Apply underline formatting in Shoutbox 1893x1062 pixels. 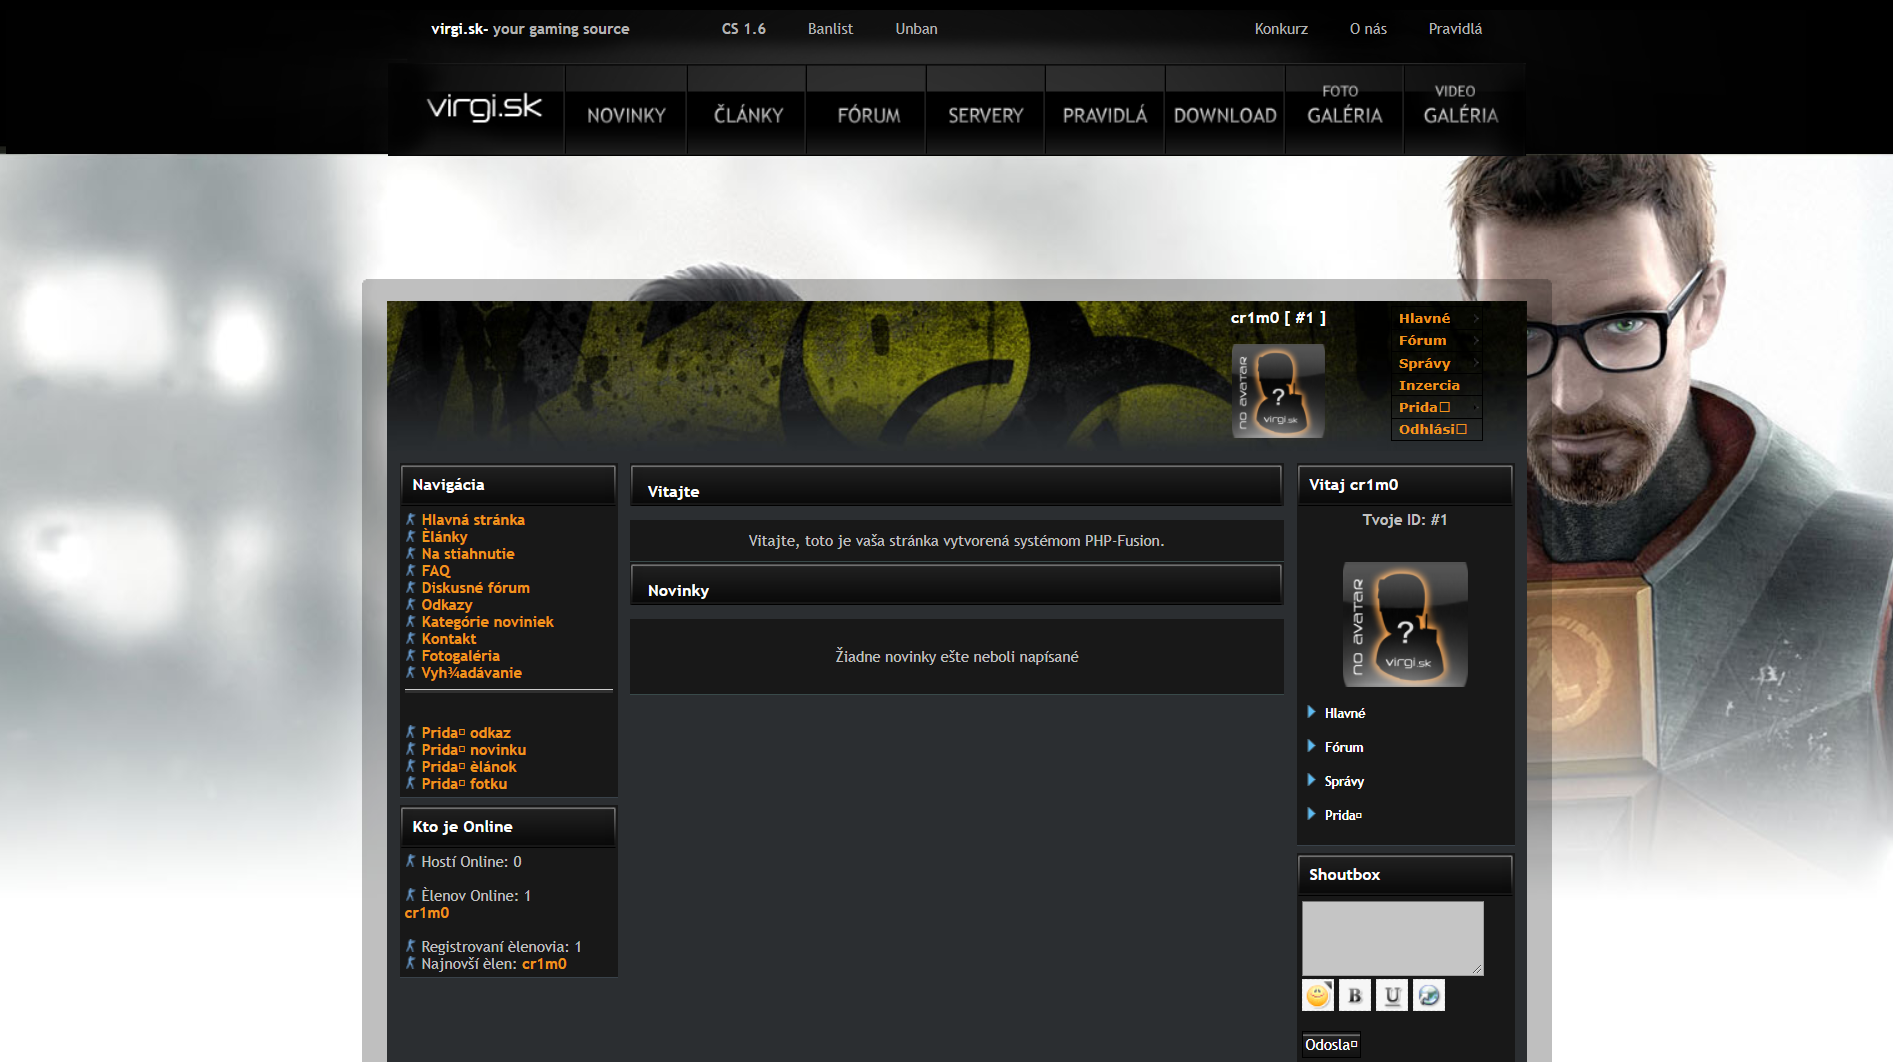1392,995
